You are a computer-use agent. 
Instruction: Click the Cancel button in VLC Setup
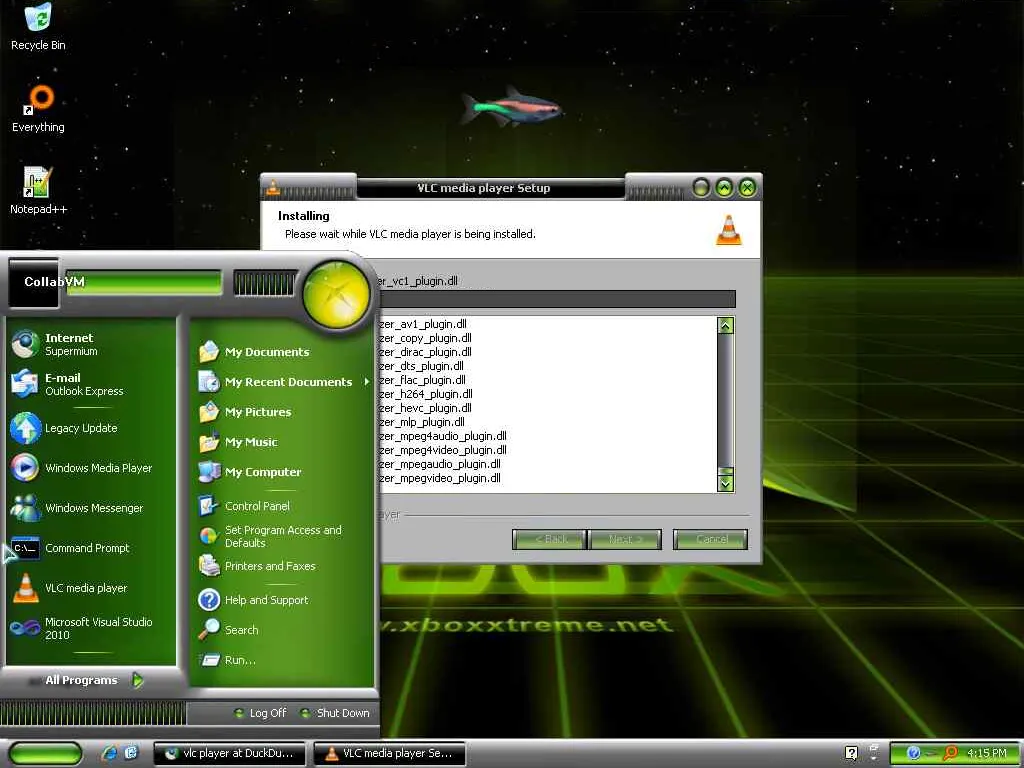click(x=711, y=539)
